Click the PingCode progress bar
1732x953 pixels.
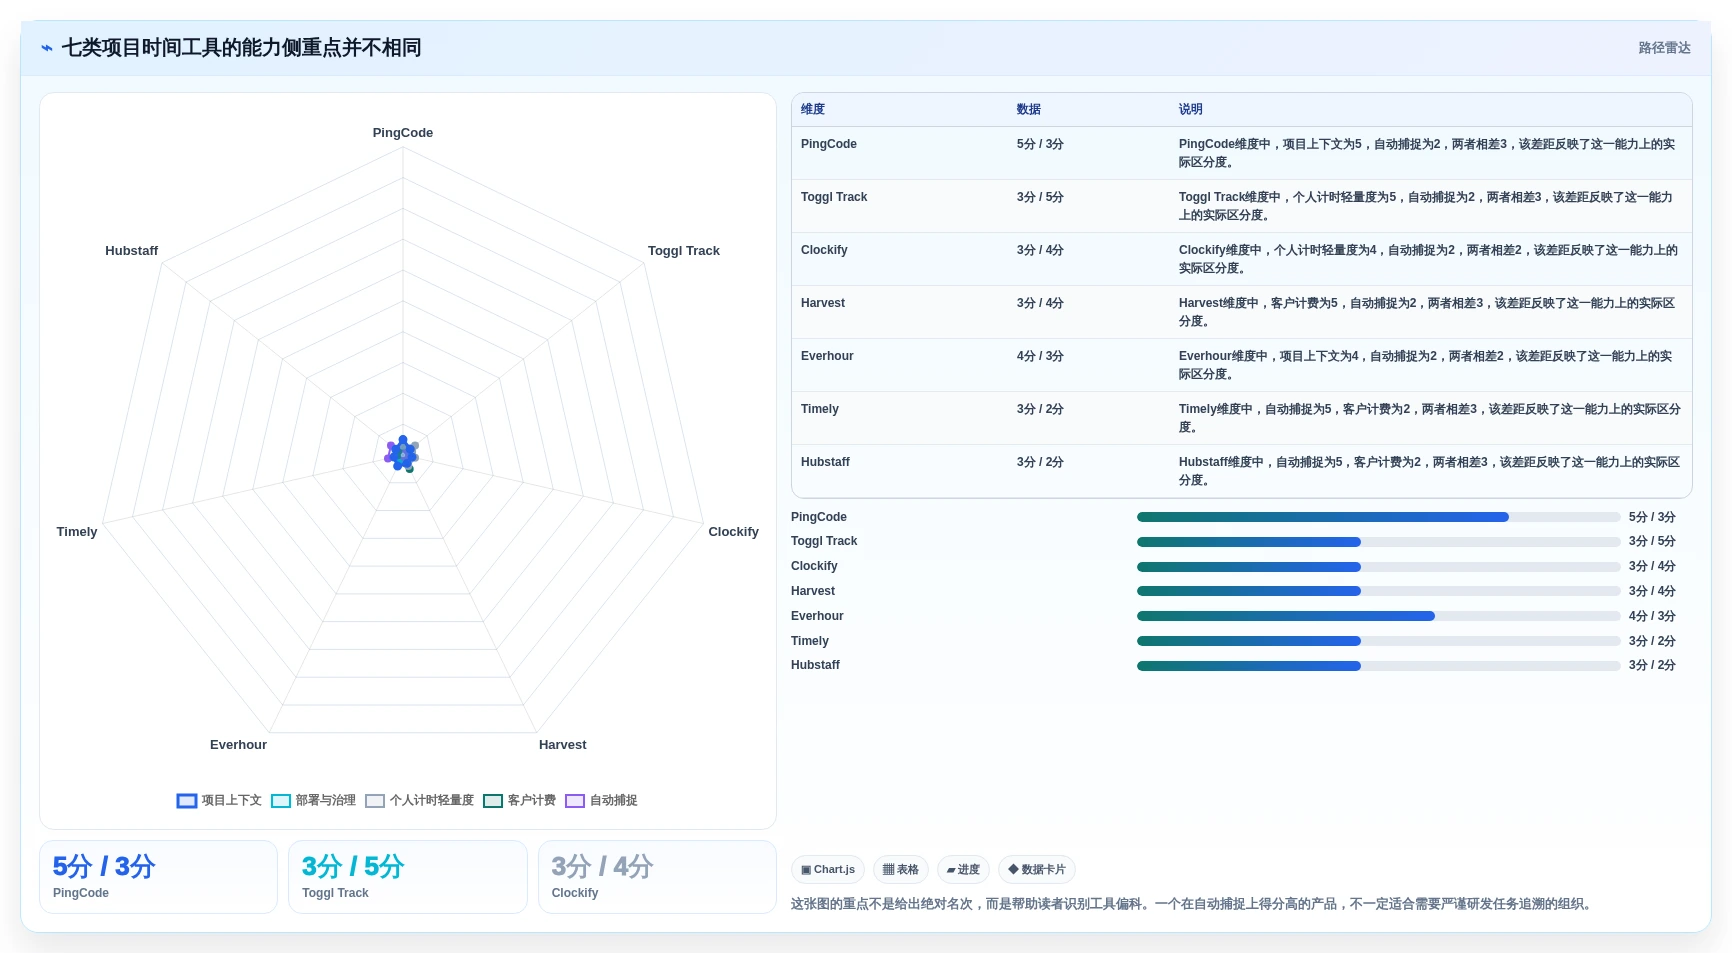(1378, 517)
